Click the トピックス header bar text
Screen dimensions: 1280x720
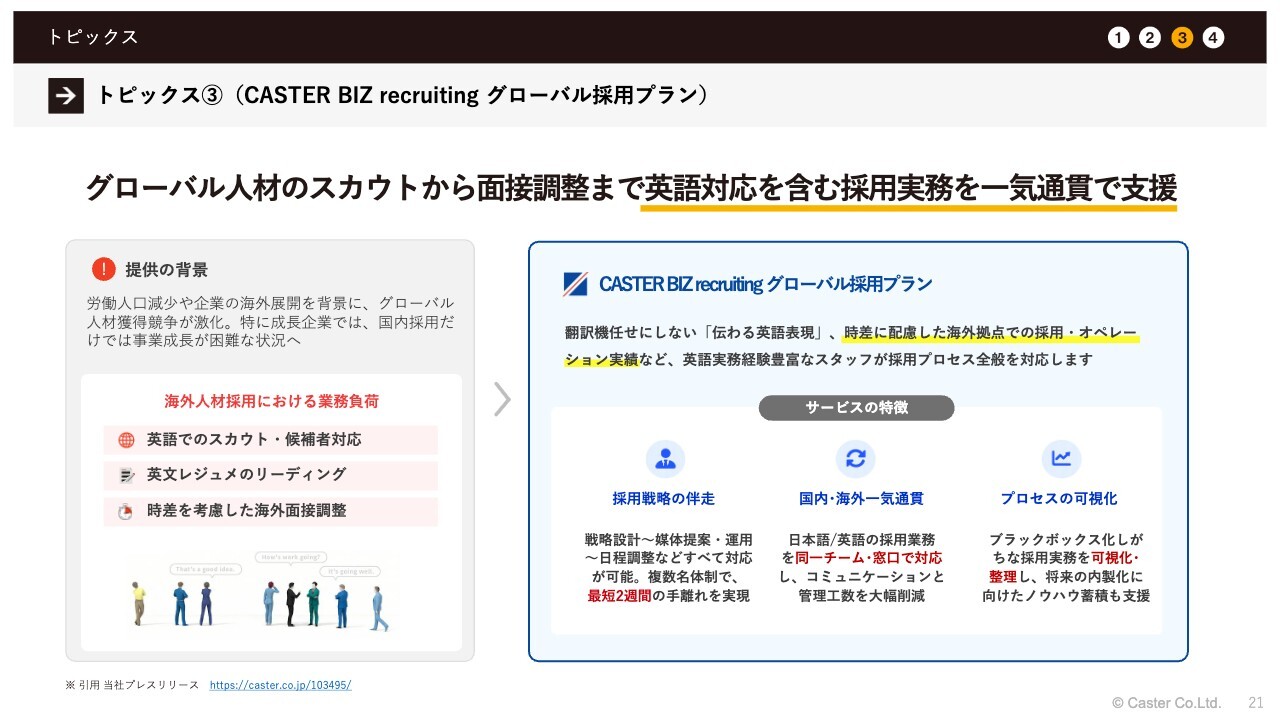(x=92, y=37)
